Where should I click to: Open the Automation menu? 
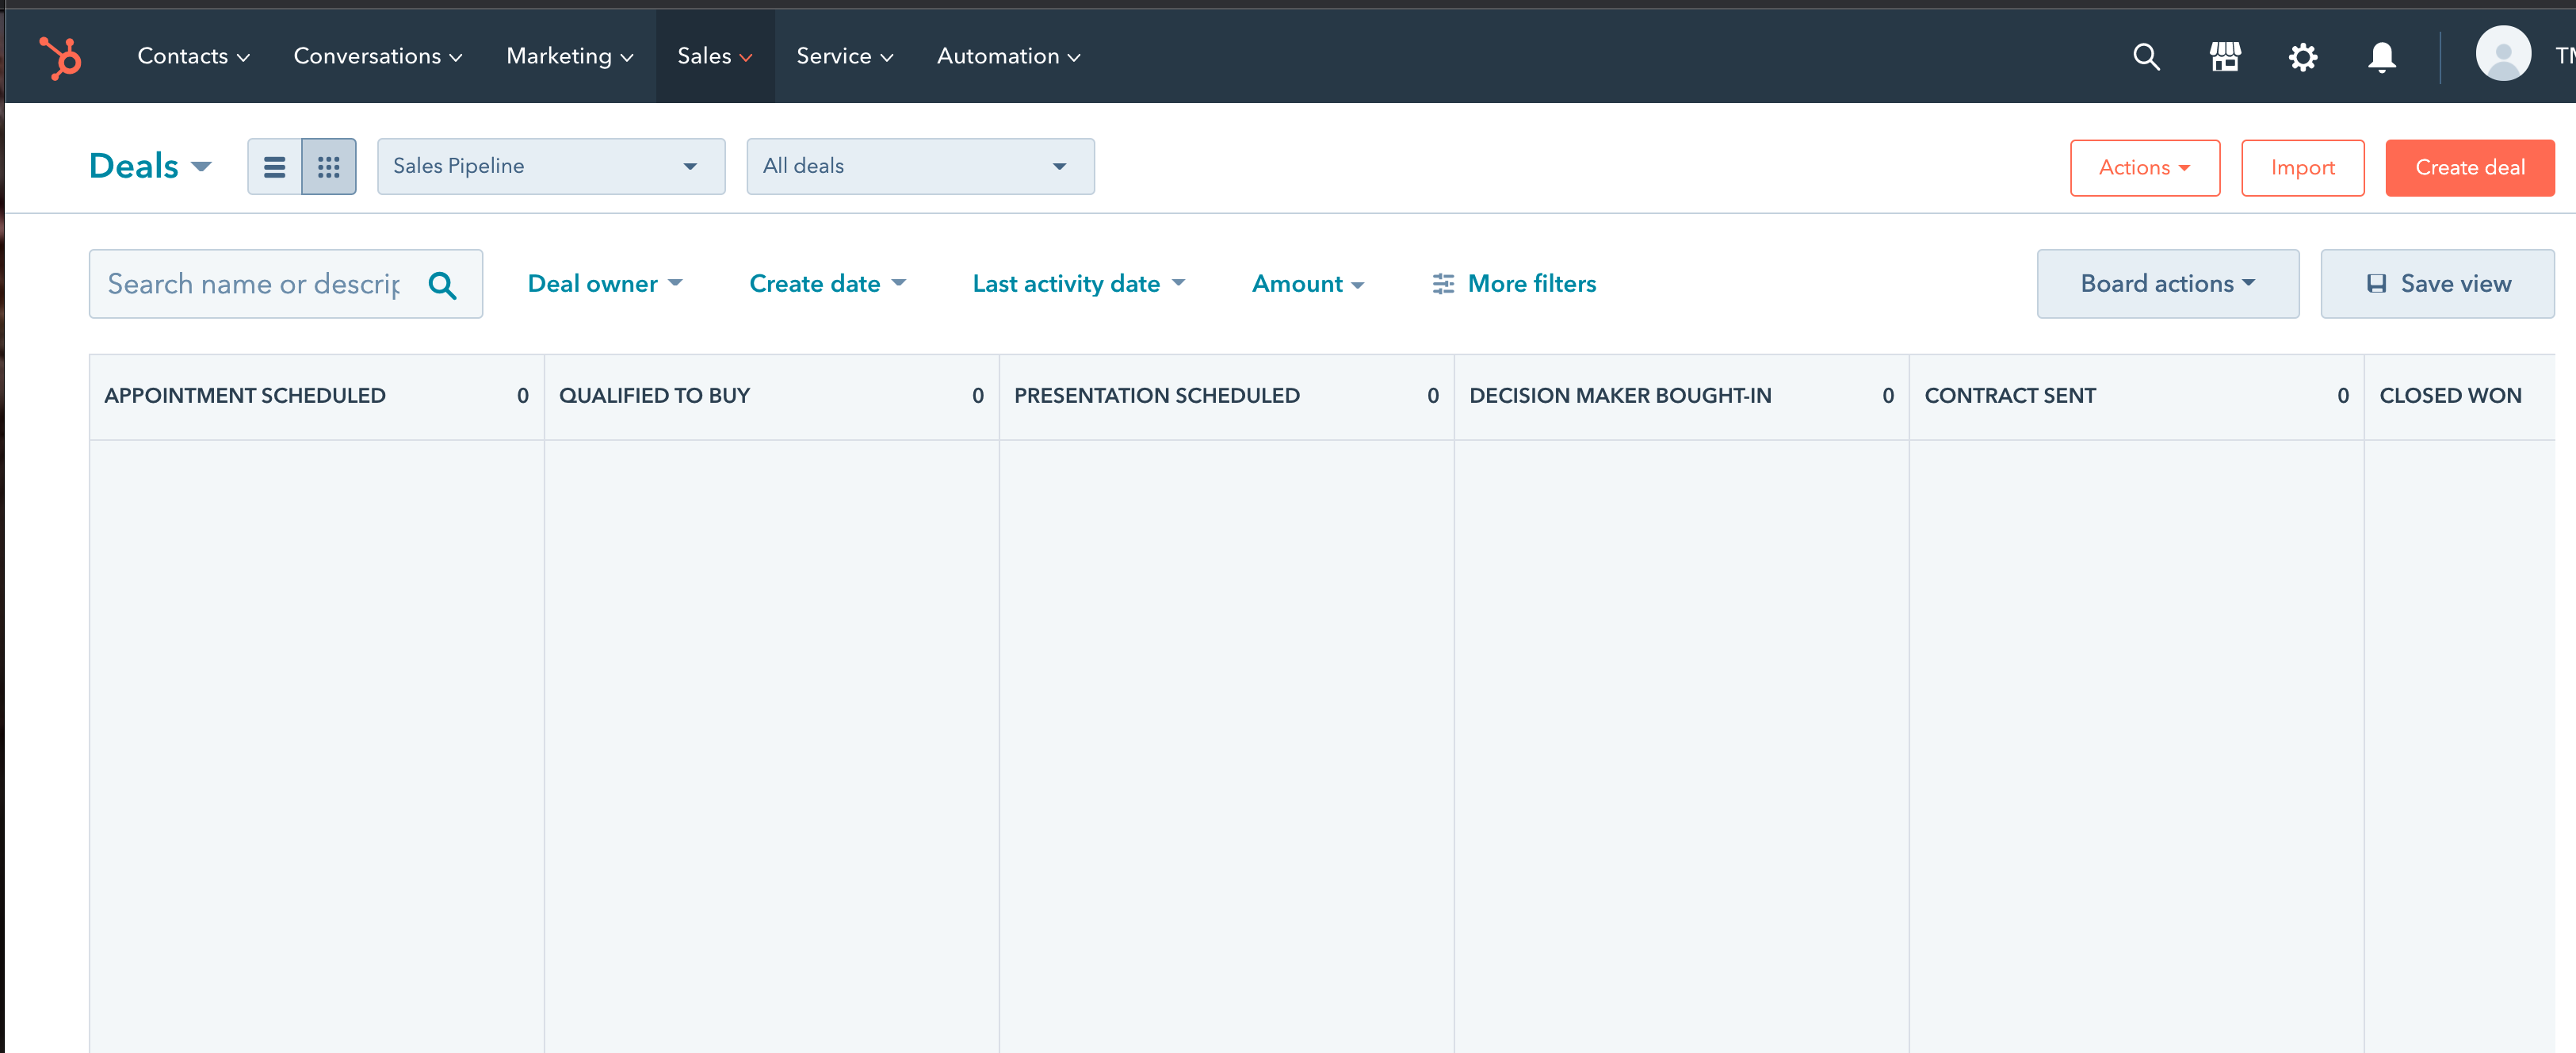pyautogui.click(x=1007, y=56)
